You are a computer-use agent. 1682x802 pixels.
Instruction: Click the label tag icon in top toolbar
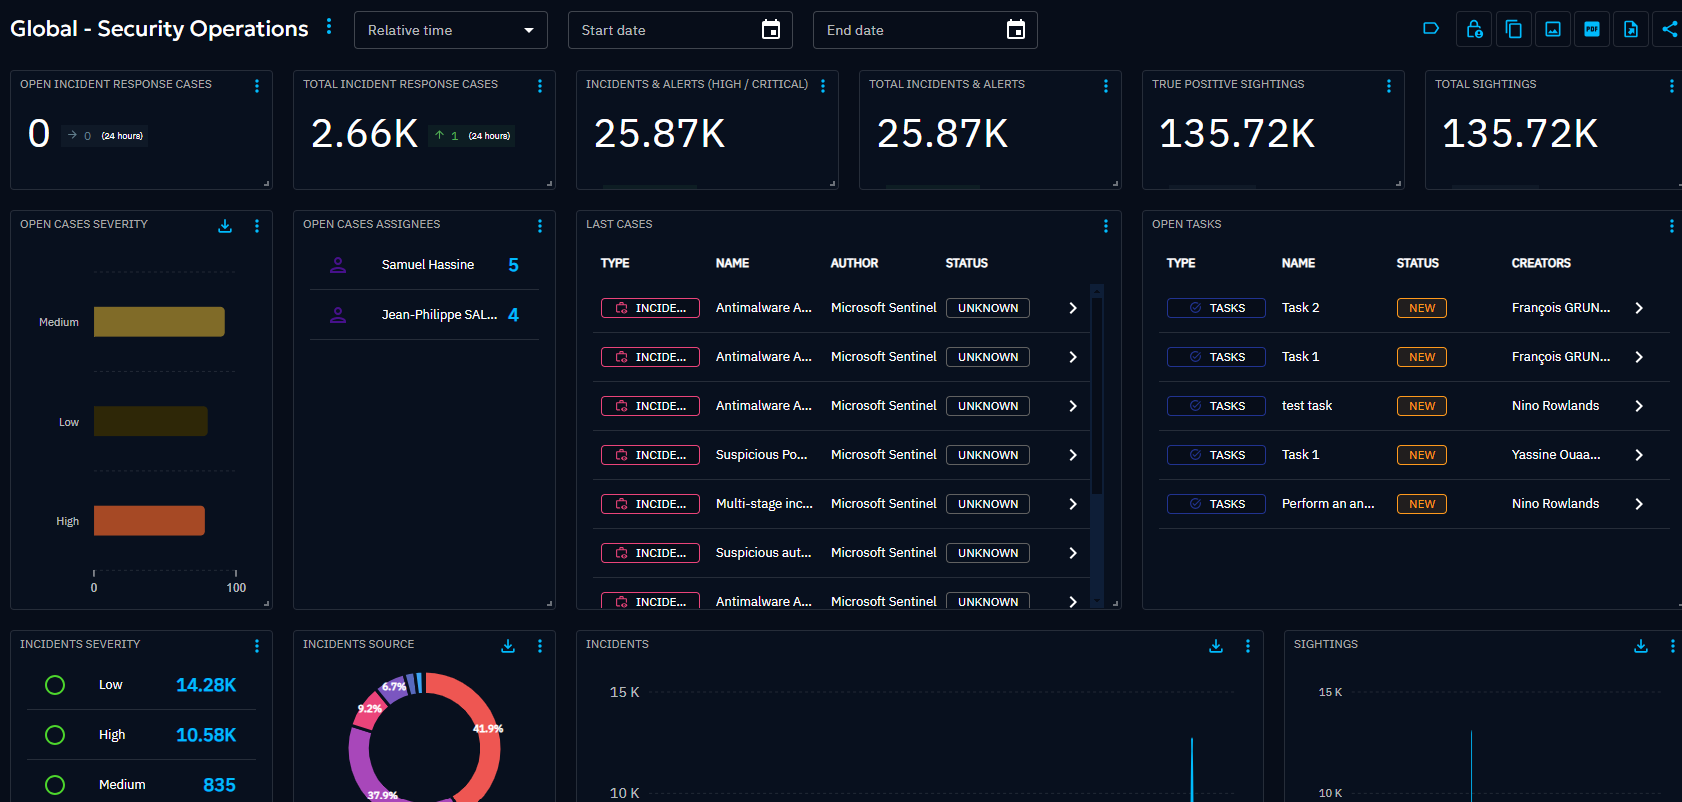(1431, 29)
